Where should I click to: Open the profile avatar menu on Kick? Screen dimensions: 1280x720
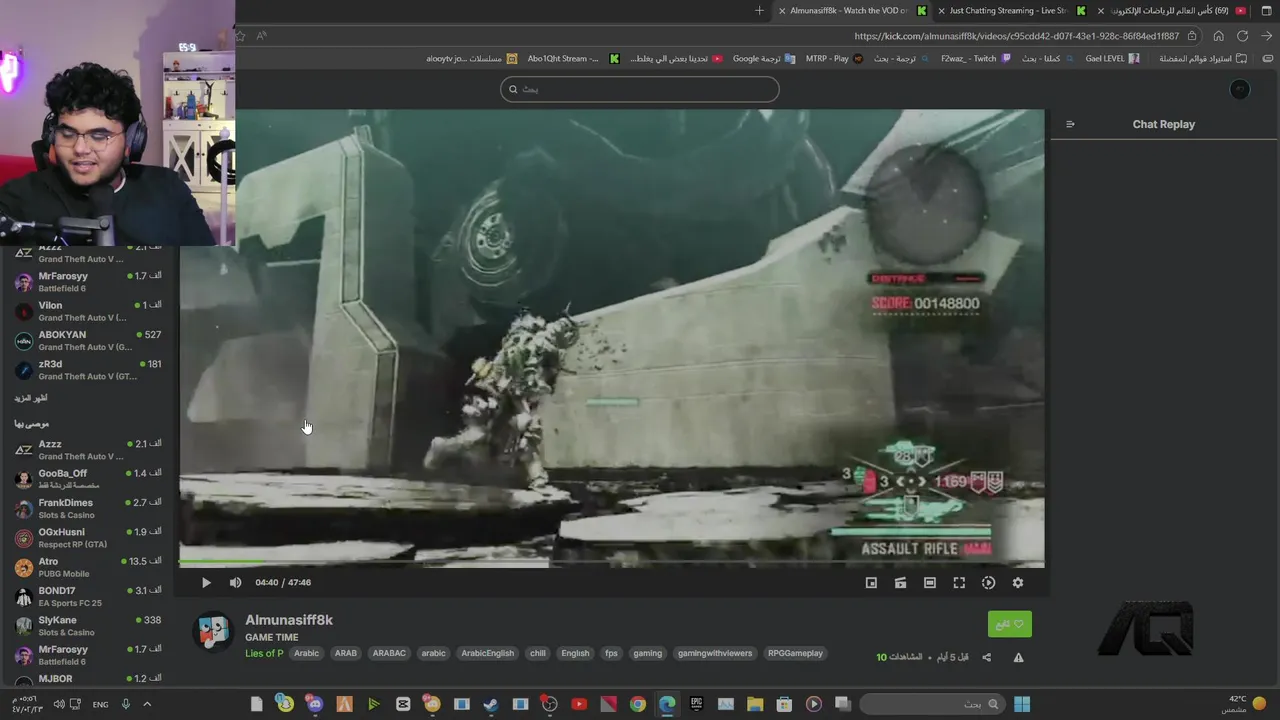(1240, 89)
